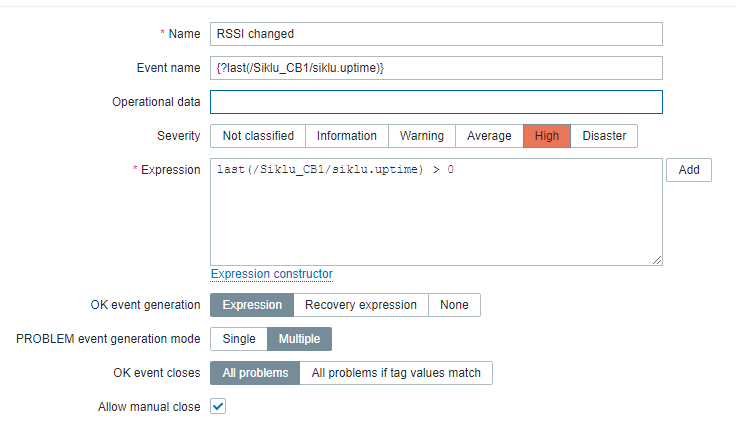Focus the Operational data field
The height and width of the screenshot is (429, 736).
coord(436,102)
